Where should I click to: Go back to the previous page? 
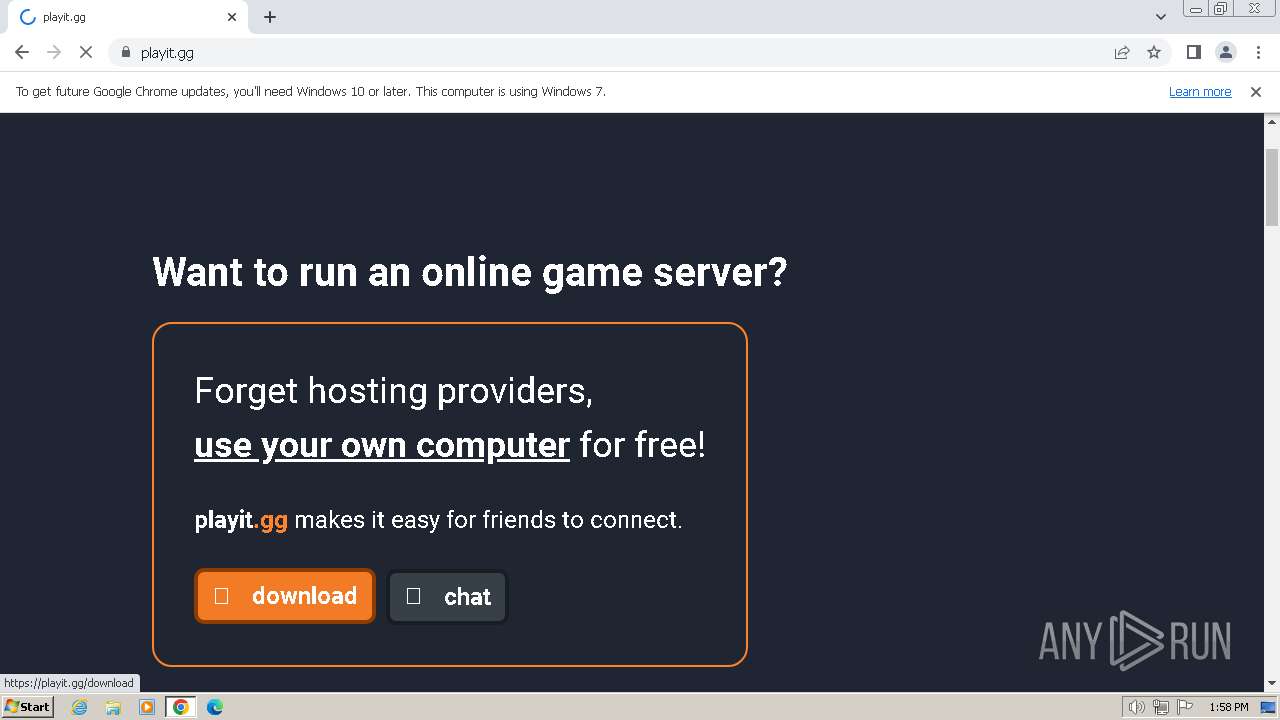tap(22, 52)
